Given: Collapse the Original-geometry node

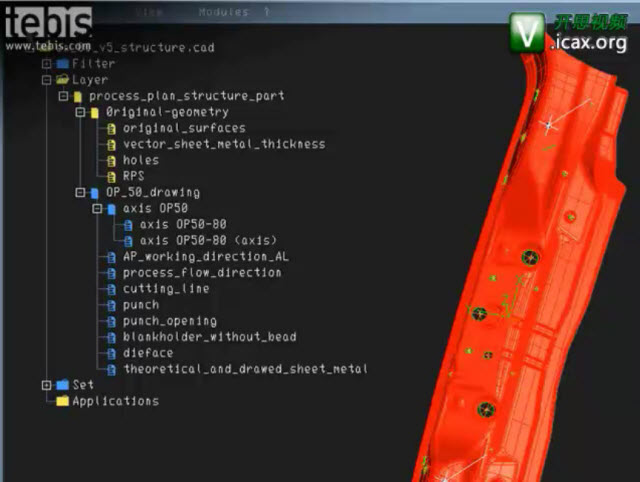Looking at the screenshot, I should point(80,112).
